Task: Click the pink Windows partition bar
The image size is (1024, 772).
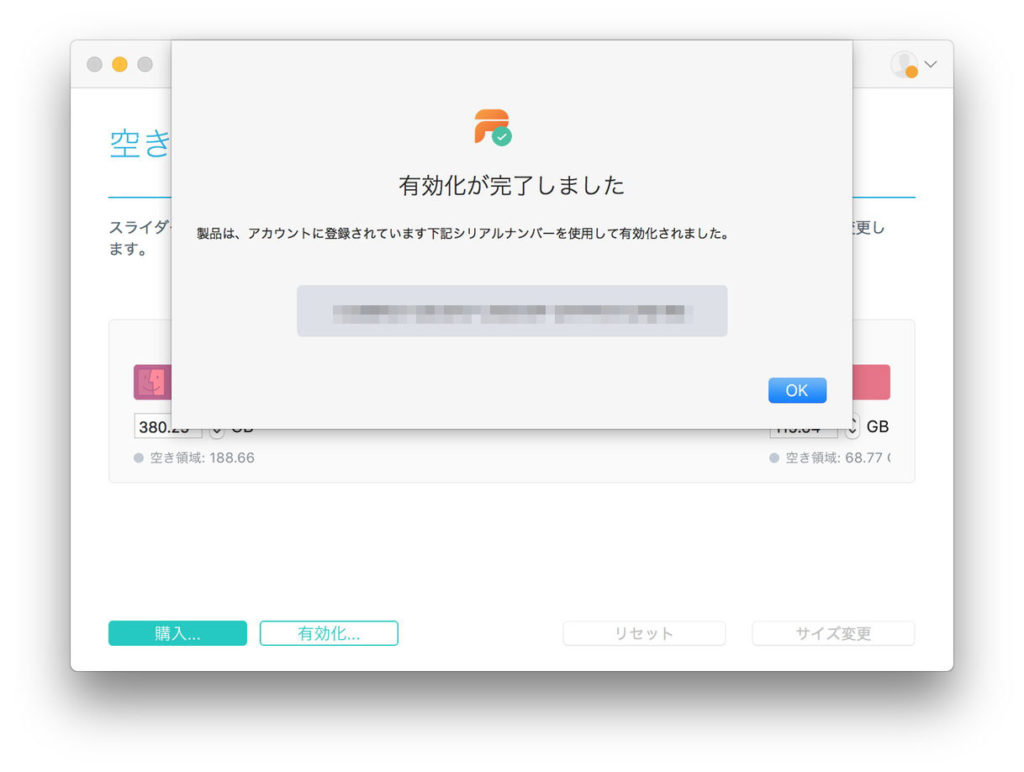Action: 871,382
